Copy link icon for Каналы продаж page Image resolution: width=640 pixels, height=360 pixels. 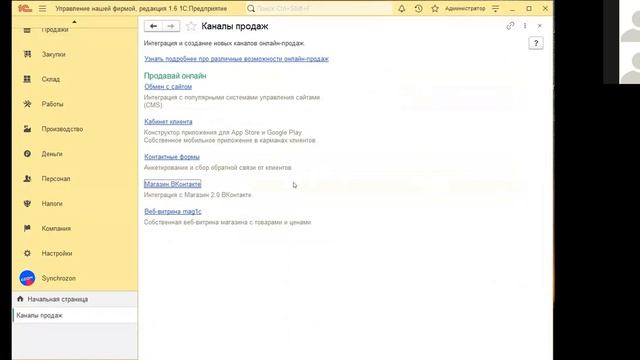coord(510,26)
